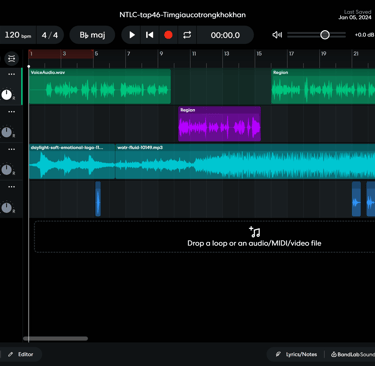Click bar 13 on the timeline ruler
Image resolution: width=375 pixels, height=366 pixels.
point(226,54)
